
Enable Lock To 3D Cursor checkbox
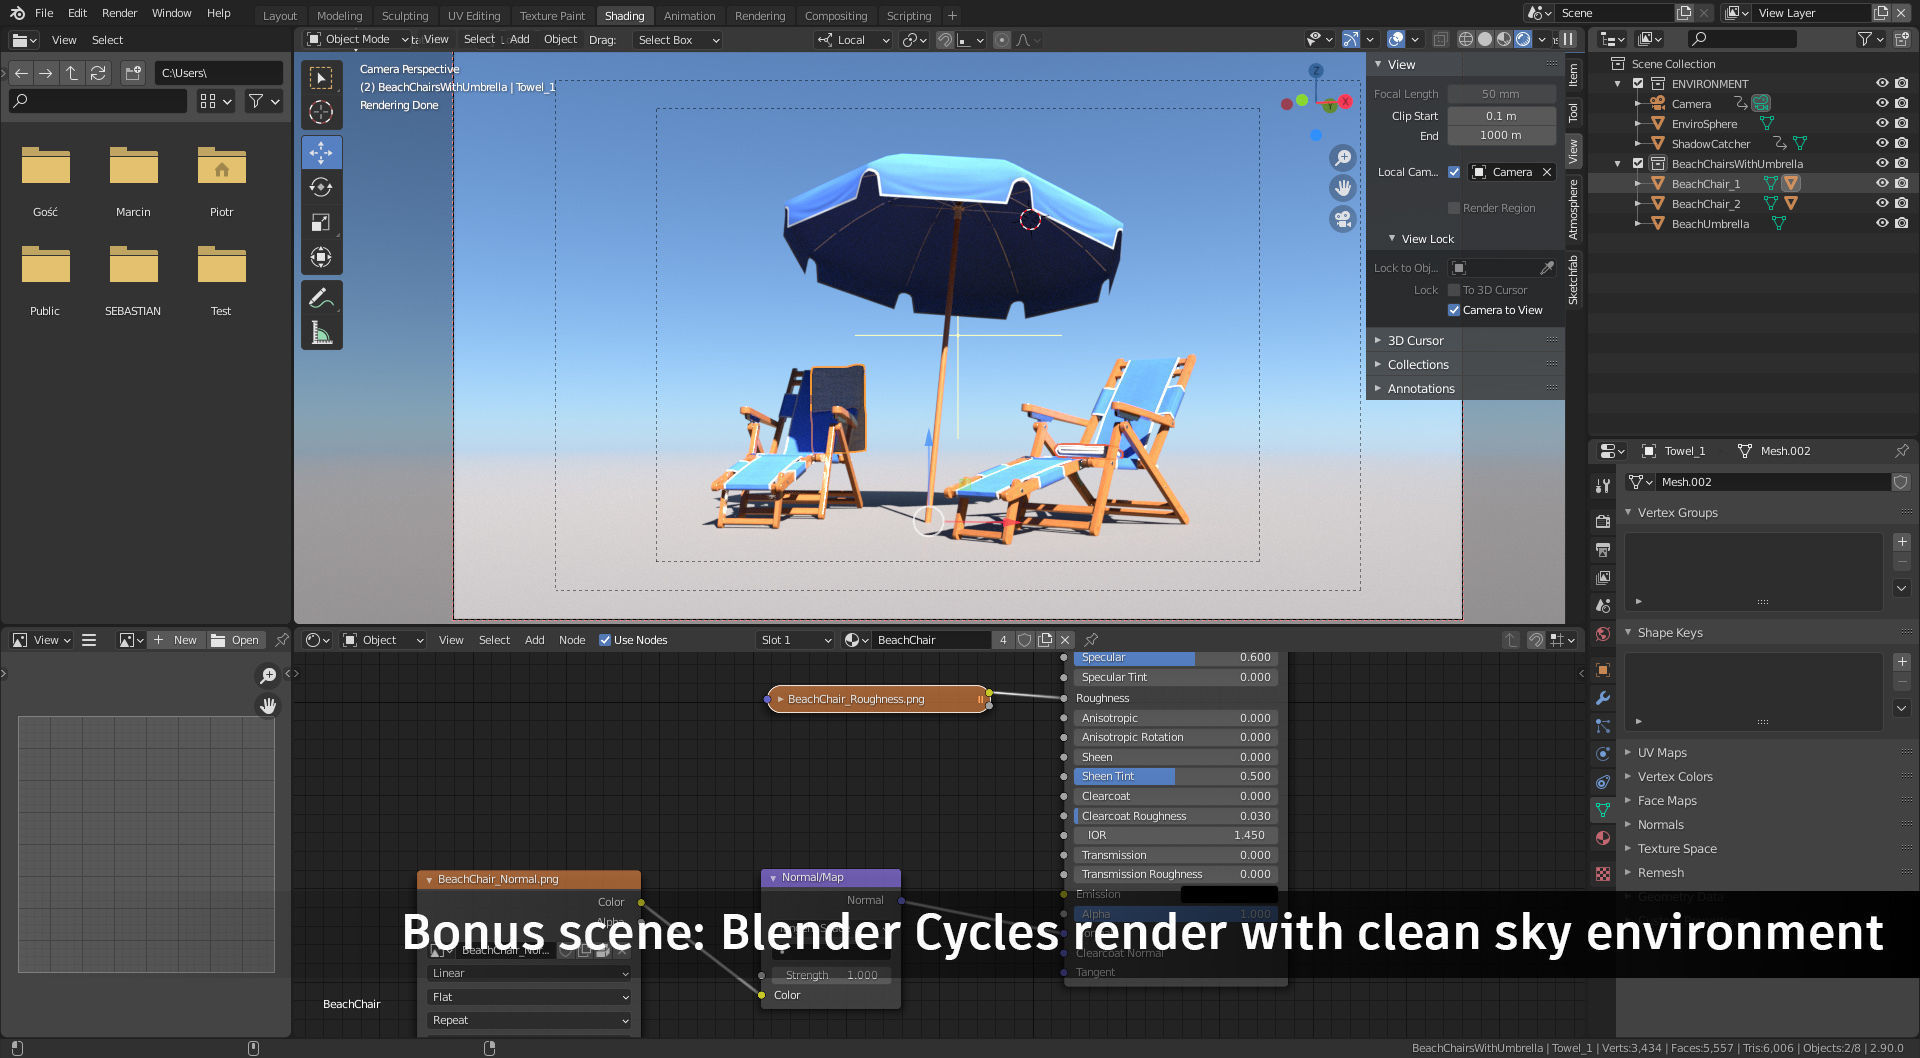pyautogui.click(x=1454, y=290)
